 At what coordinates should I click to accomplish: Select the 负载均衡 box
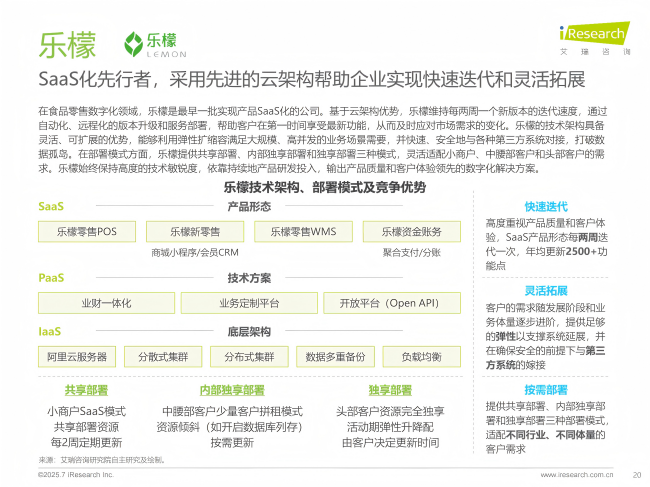(422, 357)
